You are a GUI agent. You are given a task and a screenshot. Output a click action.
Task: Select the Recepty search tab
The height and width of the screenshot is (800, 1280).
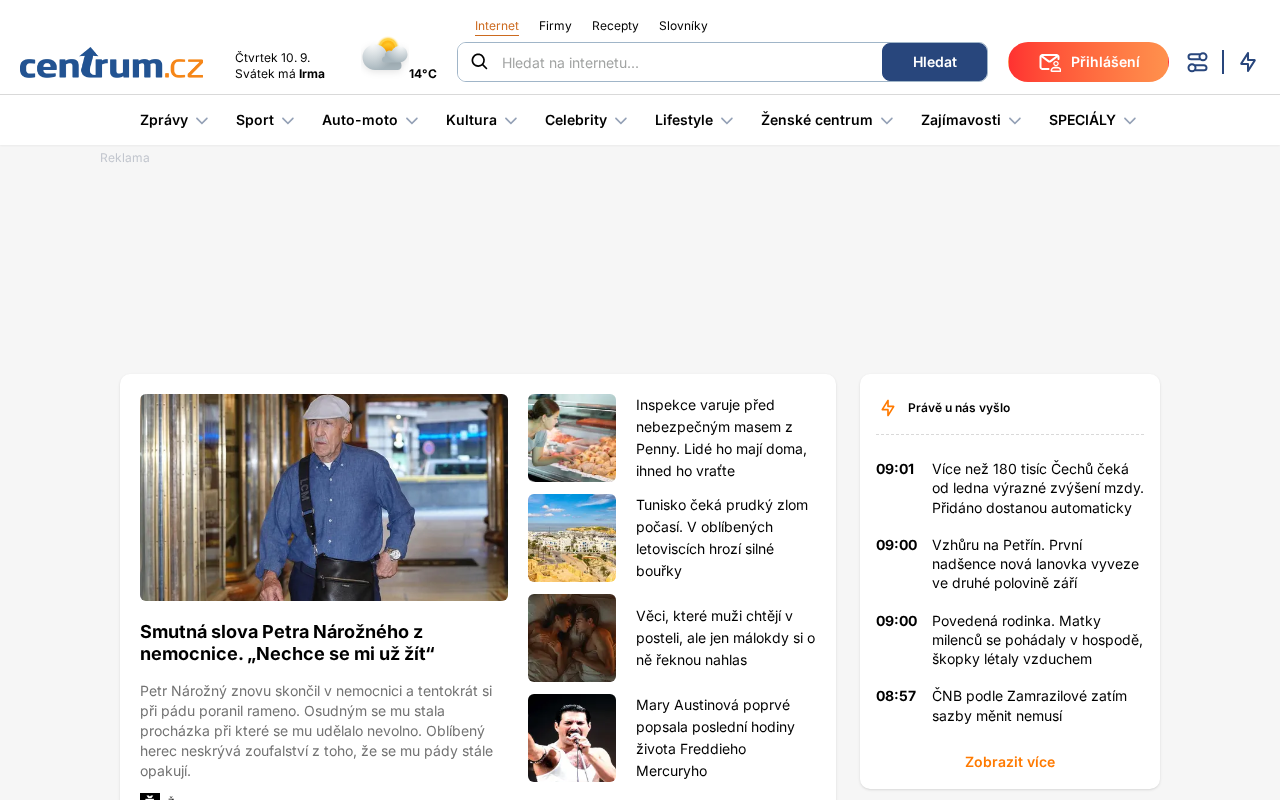click(615, 26)
